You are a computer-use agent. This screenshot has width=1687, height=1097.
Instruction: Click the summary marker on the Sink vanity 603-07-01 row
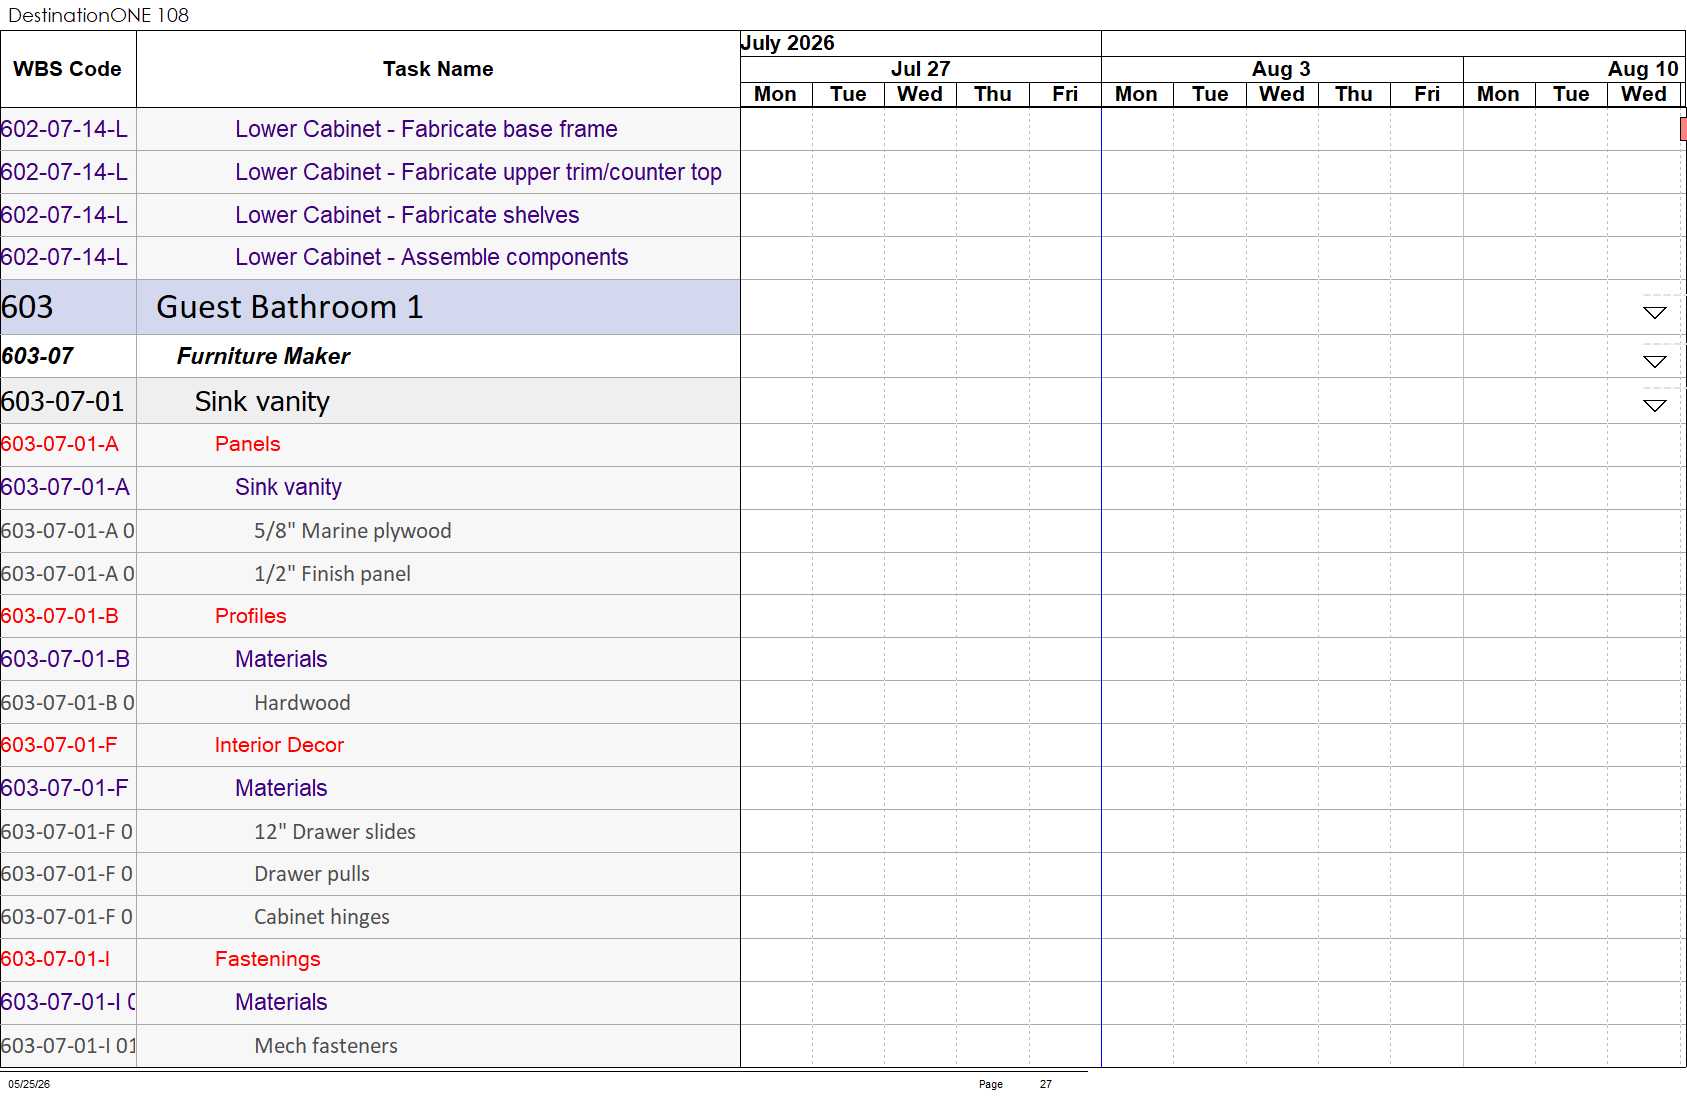1655,405
